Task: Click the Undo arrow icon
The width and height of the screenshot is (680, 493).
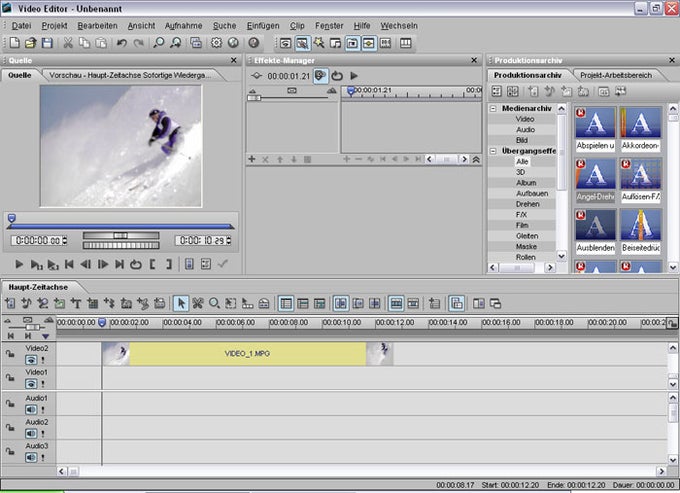Action: tap(122, 43)
